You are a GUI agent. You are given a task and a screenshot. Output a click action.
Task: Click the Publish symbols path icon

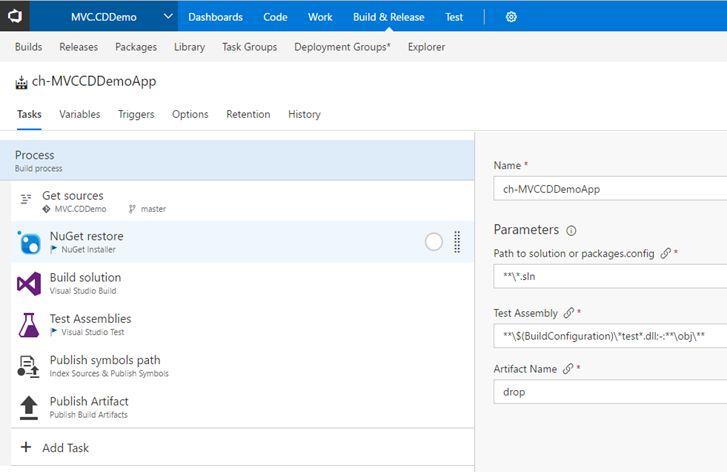click(x=28, y=366)
